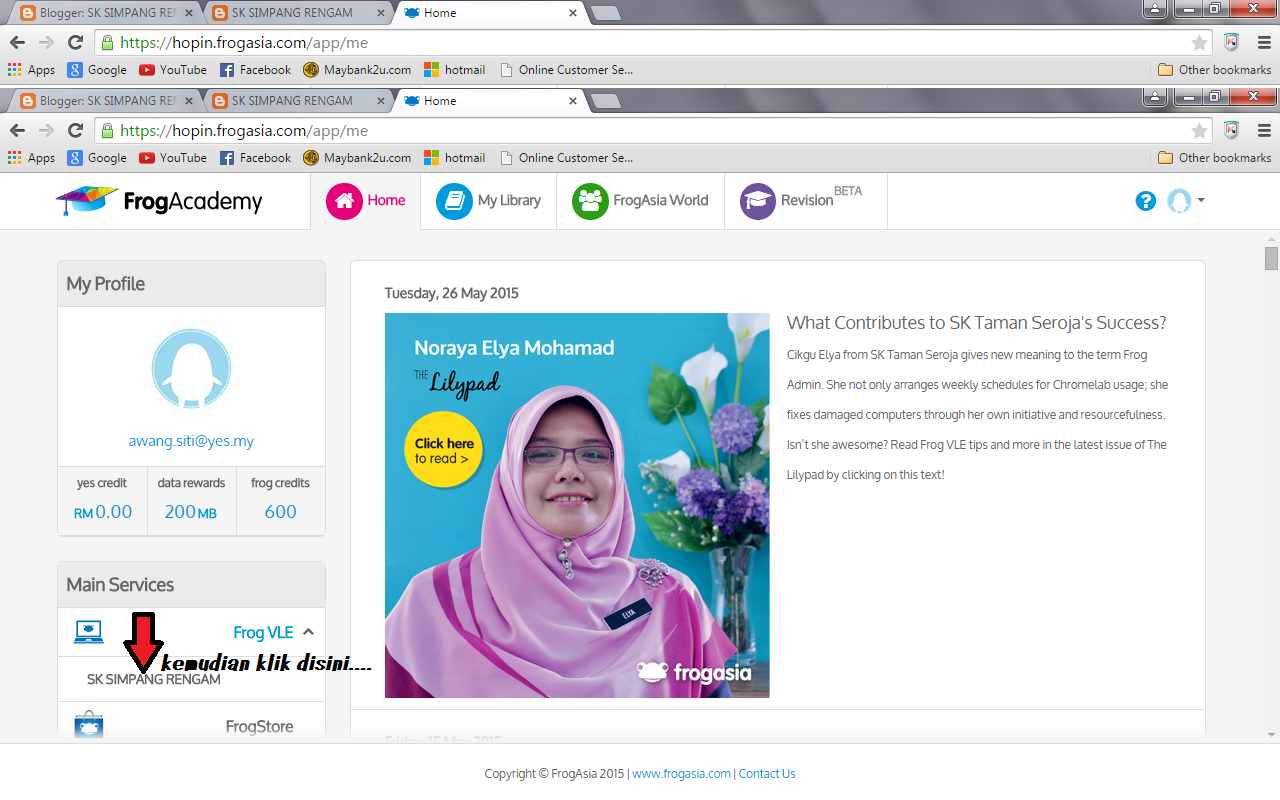
Task: Open hotmail bookmark in the lower bookmarks bar
Action: coord(455,158)
